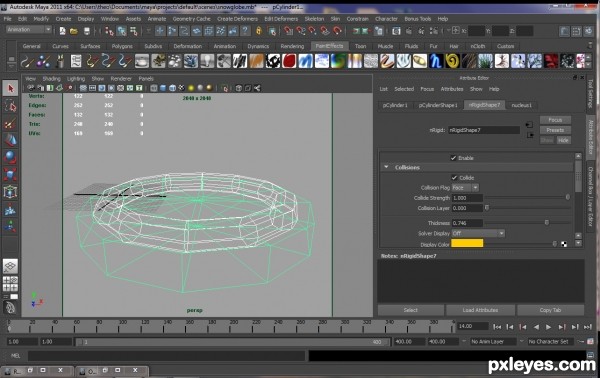Viewport: 600px width, 378px height.
Task: Collapse the Collisions section
Action: tap(386, 167)
